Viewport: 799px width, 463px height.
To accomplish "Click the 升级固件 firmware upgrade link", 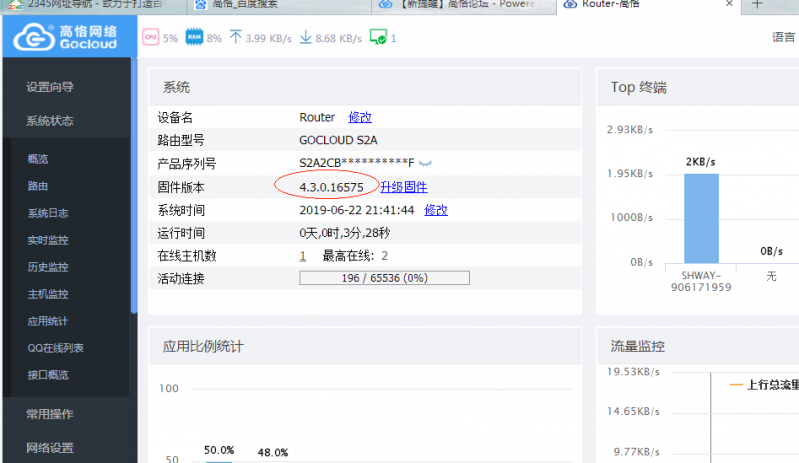I will tap(403, 187).
